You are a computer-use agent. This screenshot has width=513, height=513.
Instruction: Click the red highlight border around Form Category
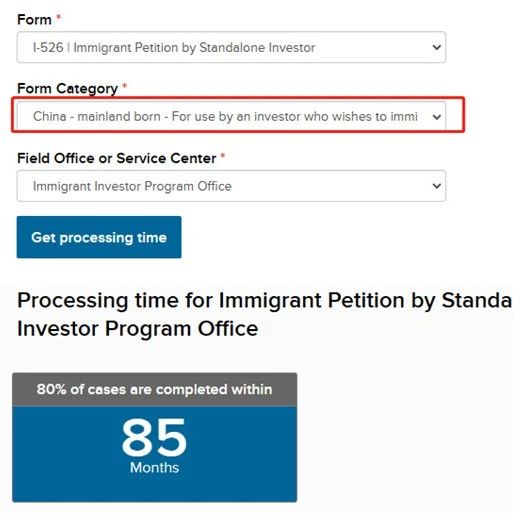(238, 98)
